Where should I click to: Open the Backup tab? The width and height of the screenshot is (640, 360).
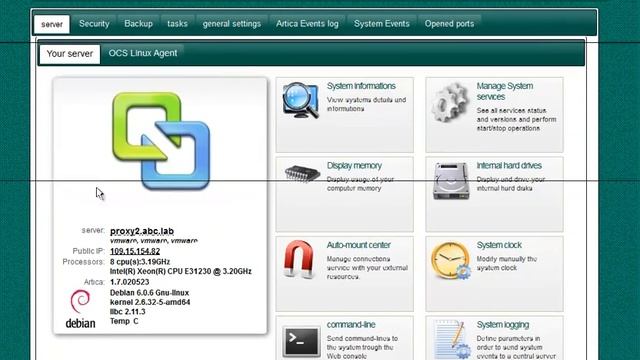point(138,24)
